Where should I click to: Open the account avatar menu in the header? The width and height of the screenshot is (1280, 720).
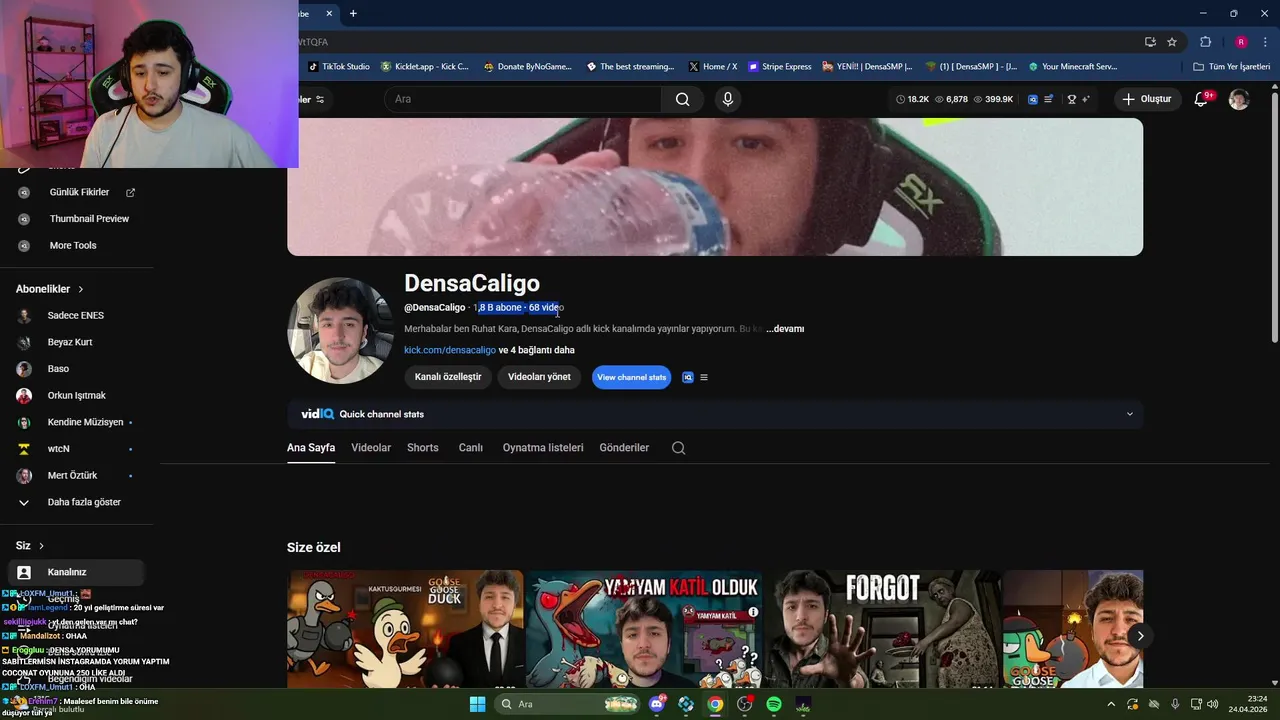point(1239,99)
